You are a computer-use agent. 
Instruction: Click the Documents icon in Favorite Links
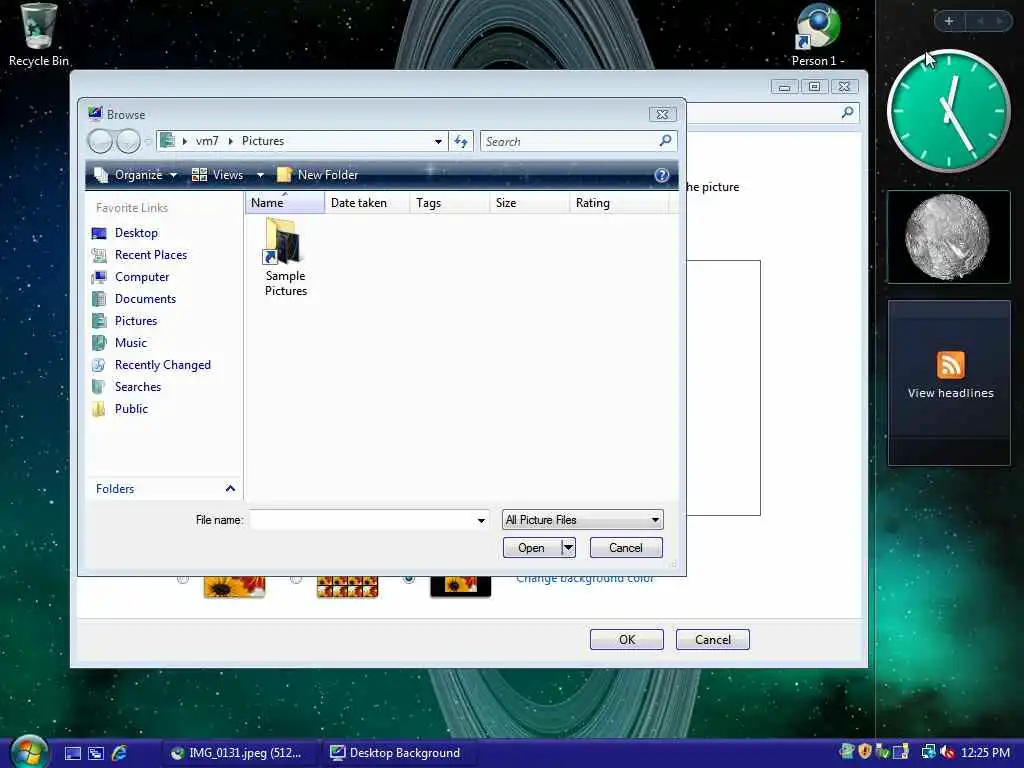click(99, 299)
